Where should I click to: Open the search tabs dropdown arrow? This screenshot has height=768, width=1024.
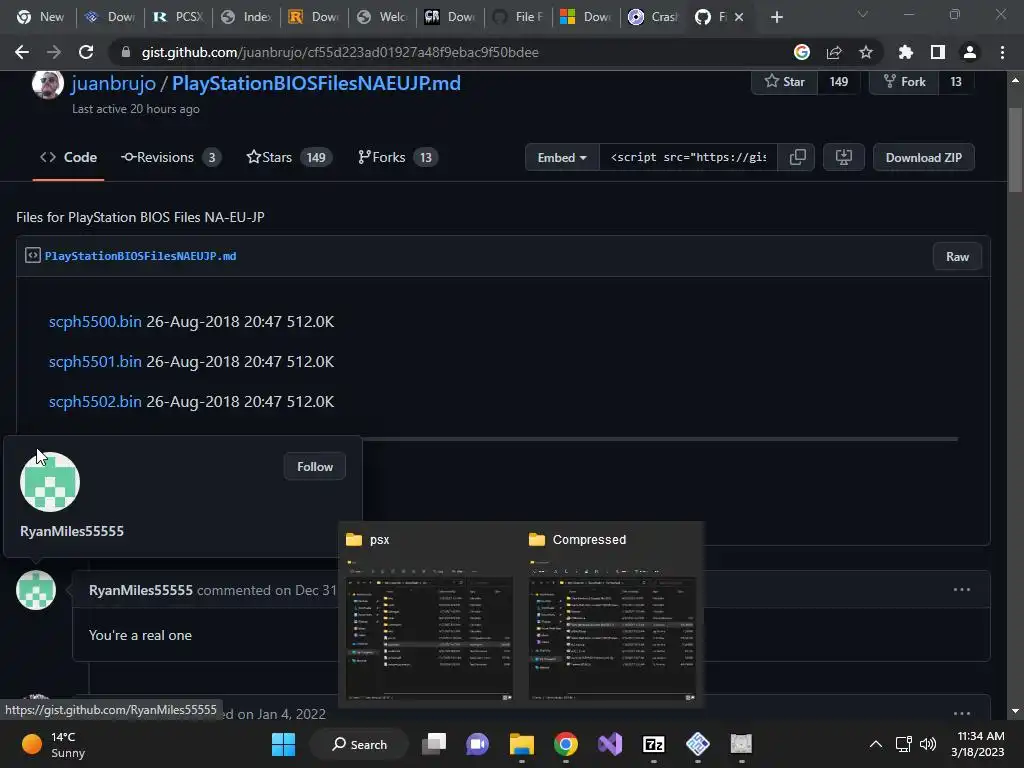click(x=863, y=14)
